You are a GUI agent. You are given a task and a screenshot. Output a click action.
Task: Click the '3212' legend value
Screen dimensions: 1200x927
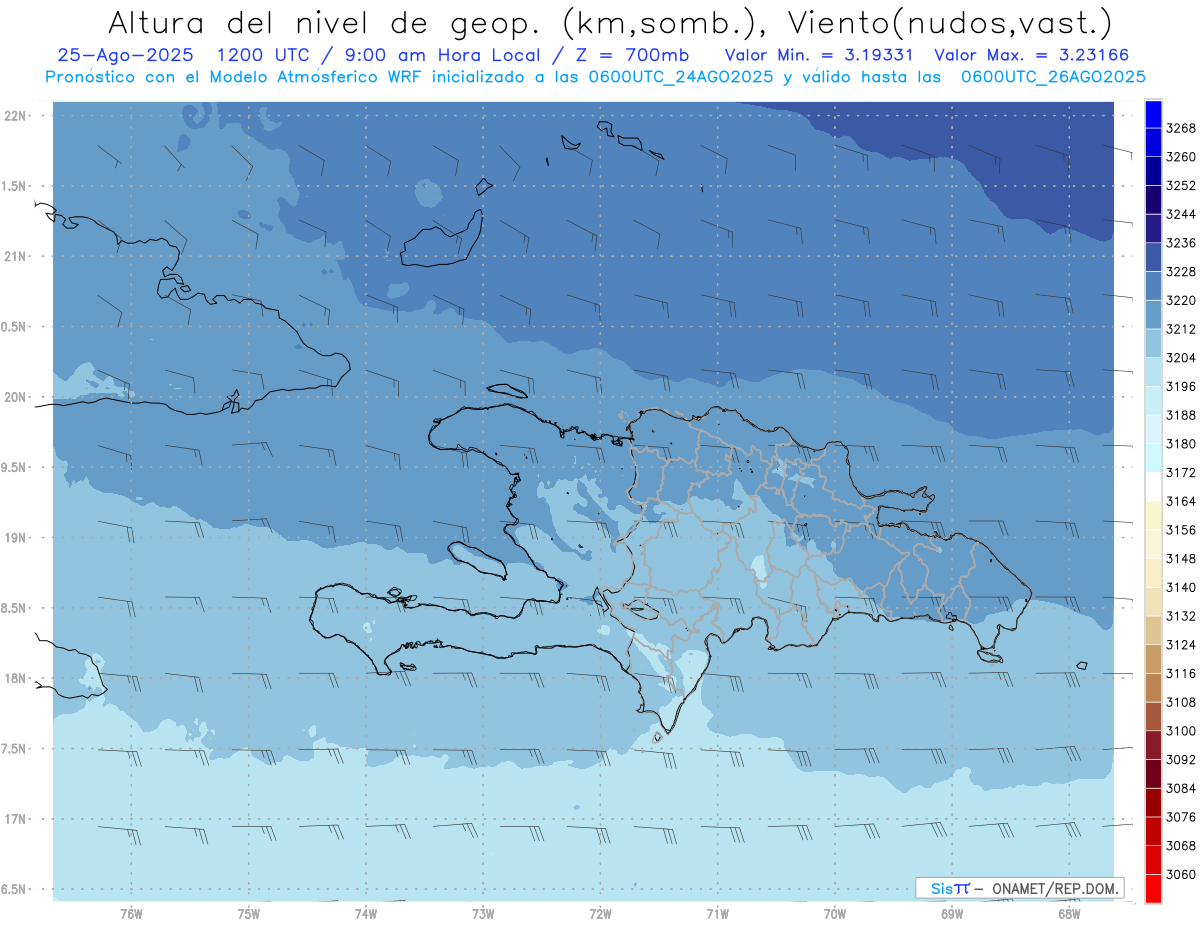point(1181,329)
